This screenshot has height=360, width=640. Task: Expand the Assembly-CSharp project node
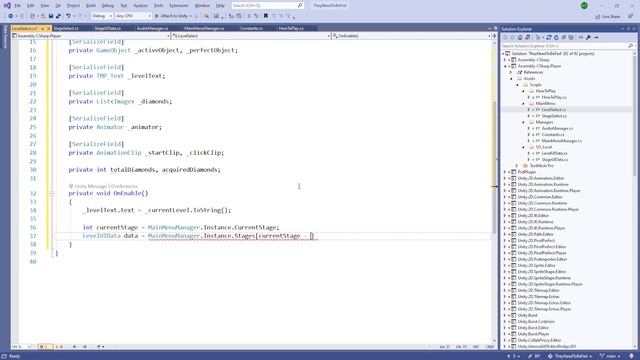505,60
